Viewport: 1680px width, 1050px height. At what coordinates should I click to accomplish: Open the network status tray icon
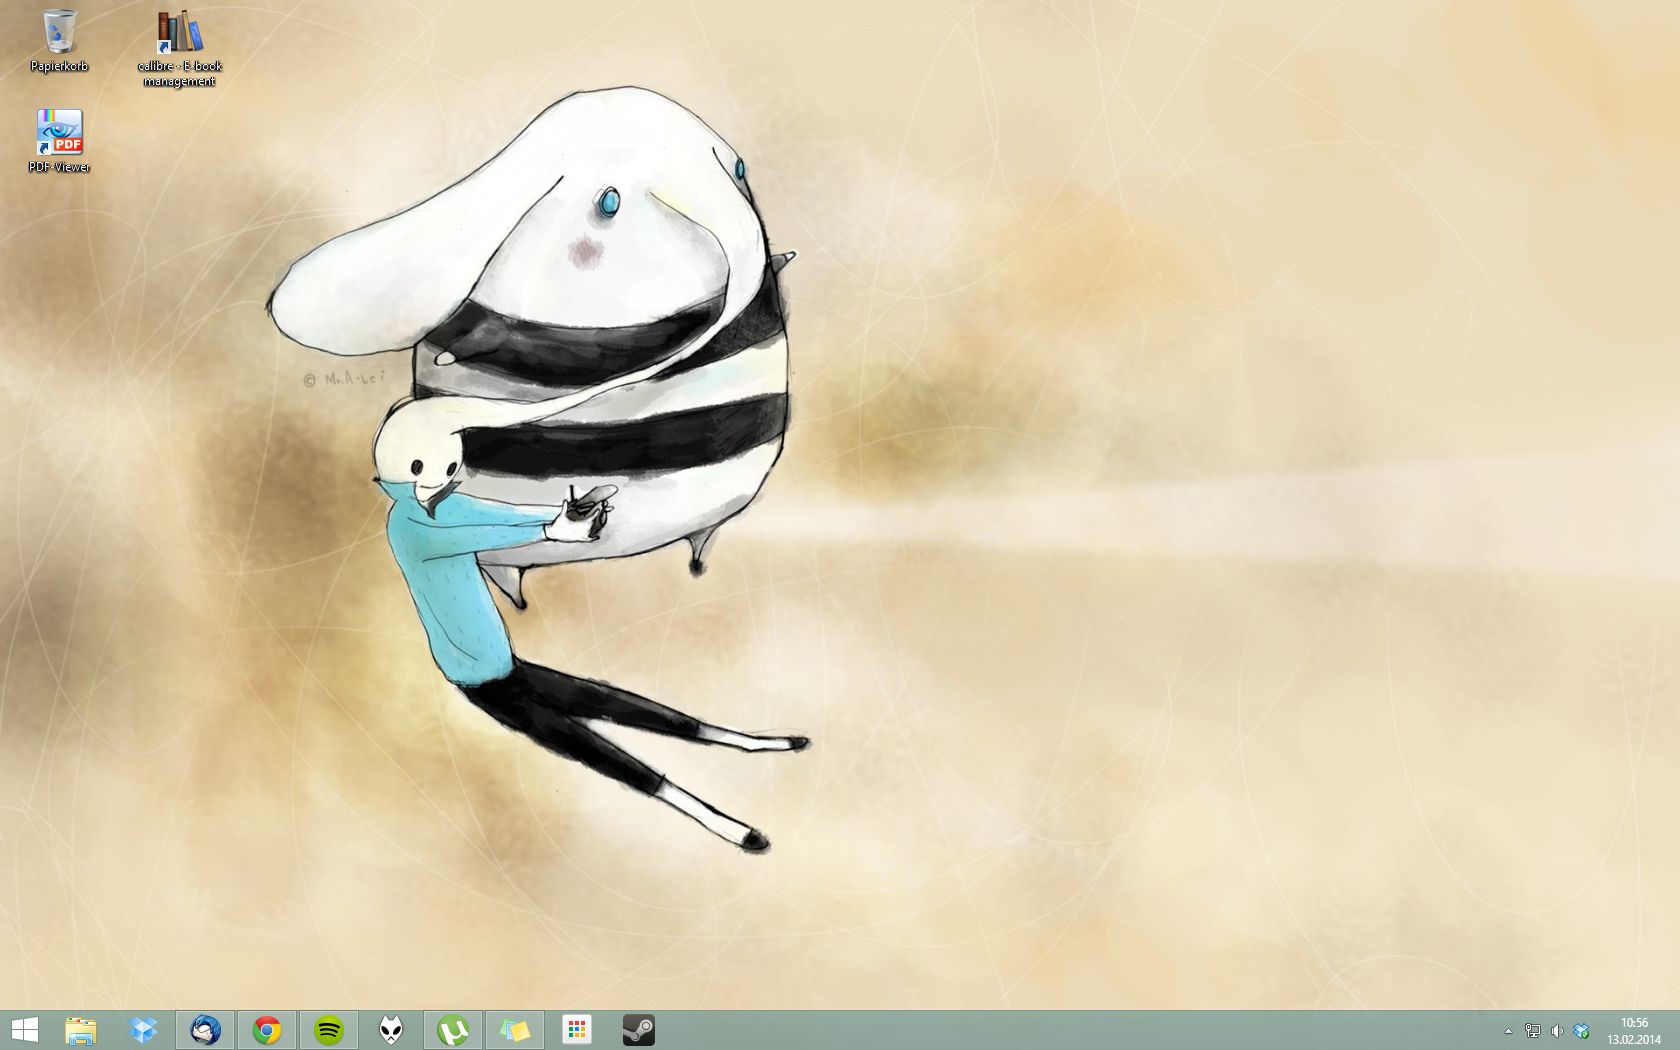click(x=1532, y=1031)
